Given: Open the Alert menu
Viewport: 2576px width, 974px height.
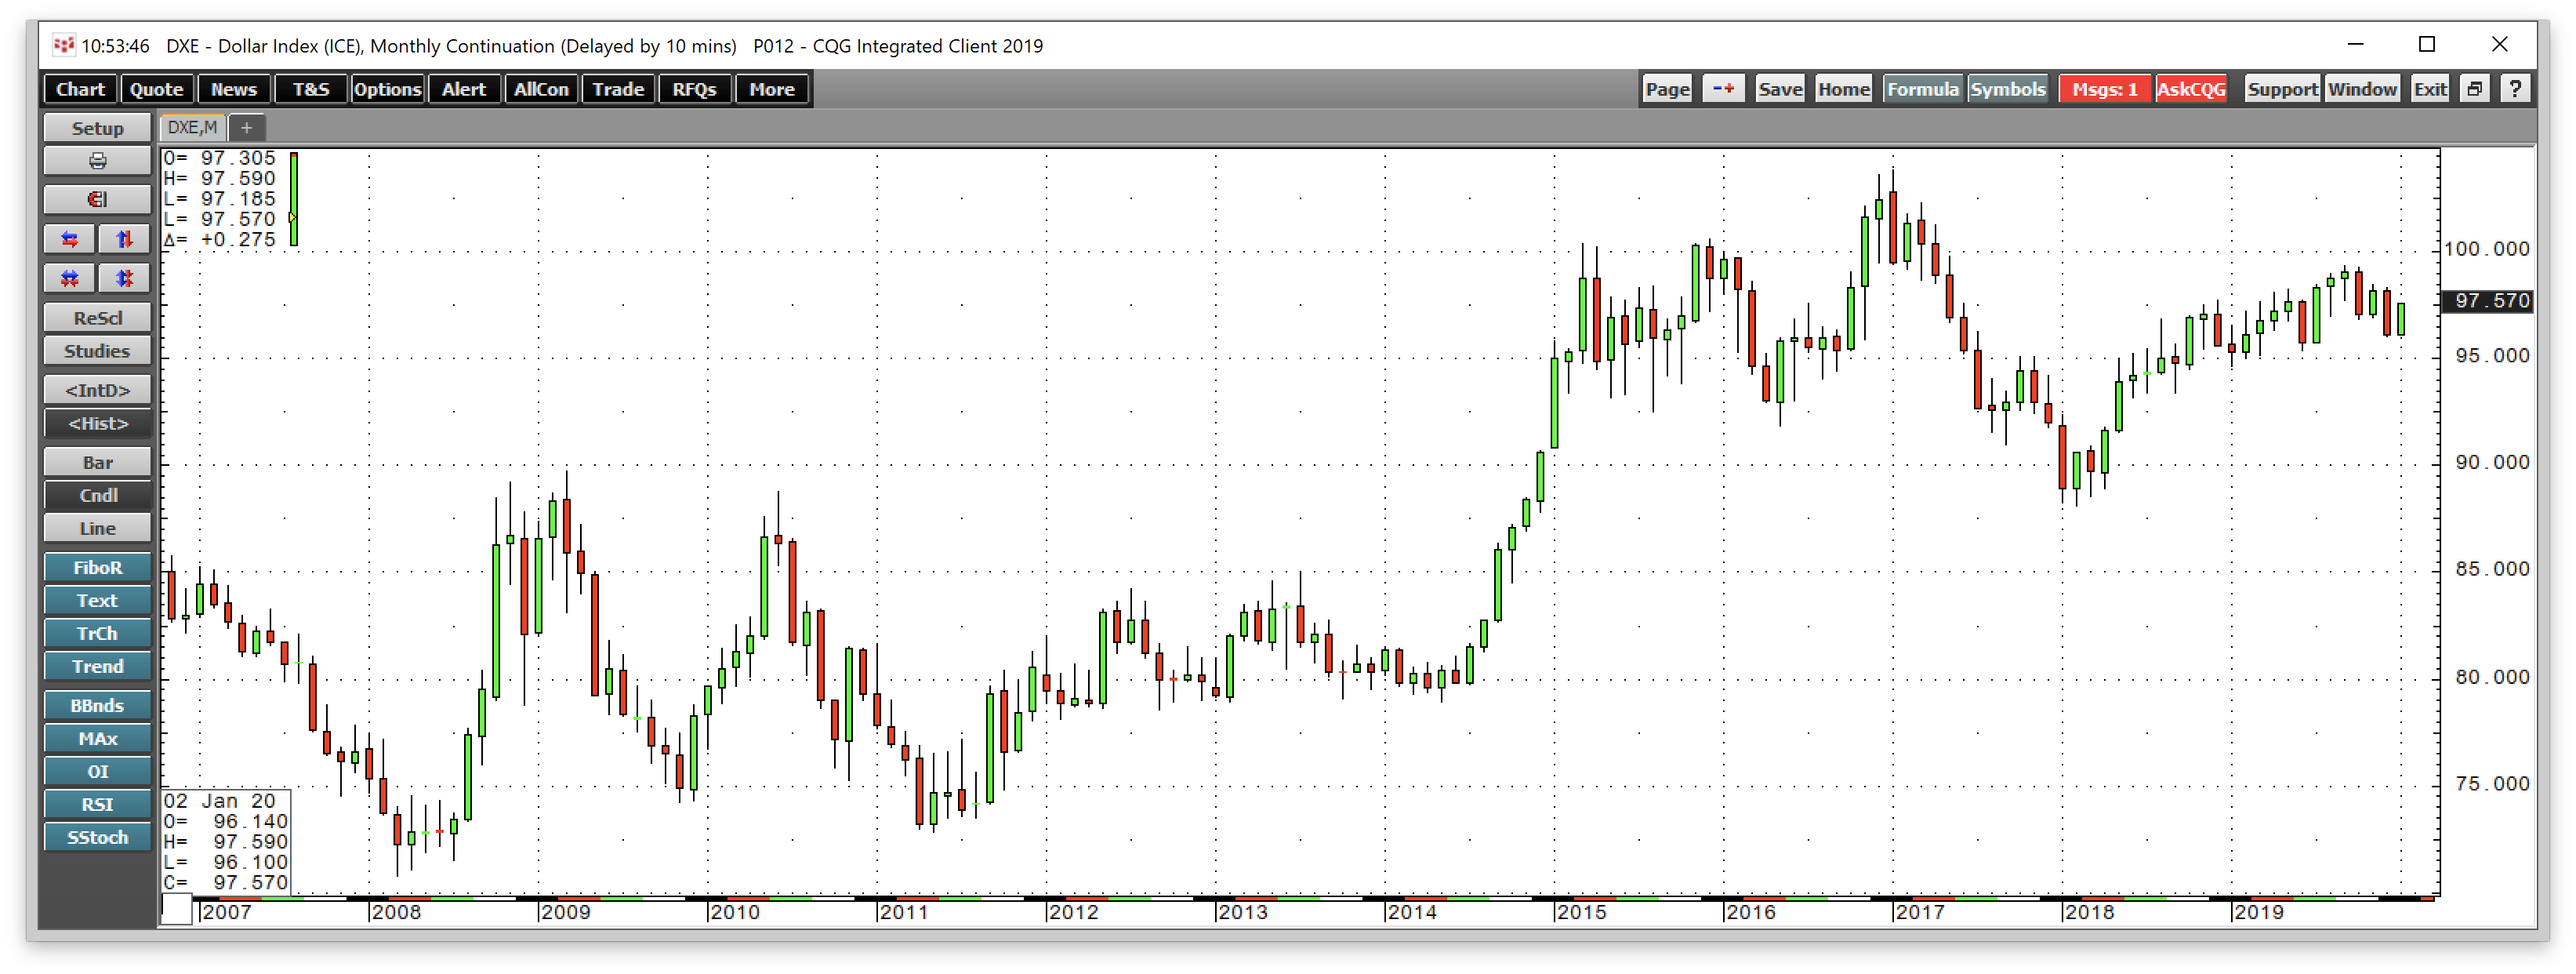Looking at the screenshot, I should (x=464, y=89).
